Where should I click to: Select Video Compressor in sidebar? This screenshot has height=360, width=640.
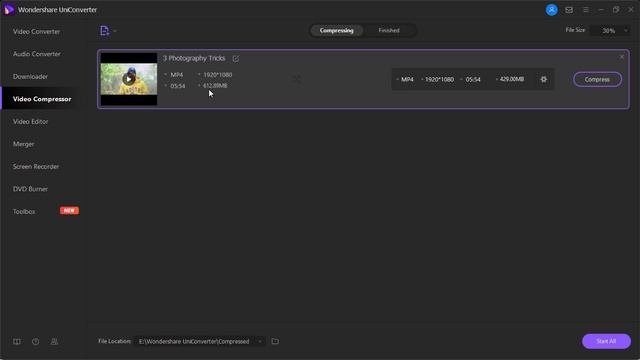pos(42,99)
